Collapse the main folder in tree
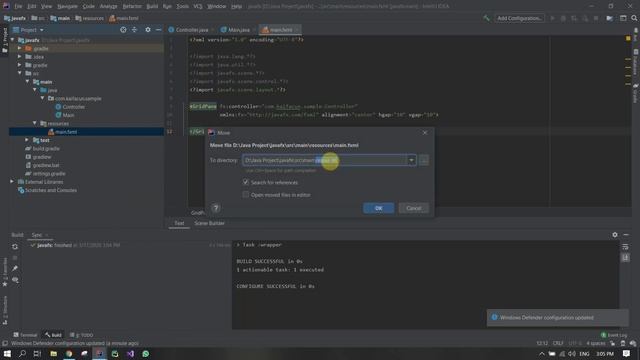Screen dimensions: 640x360 27,82
